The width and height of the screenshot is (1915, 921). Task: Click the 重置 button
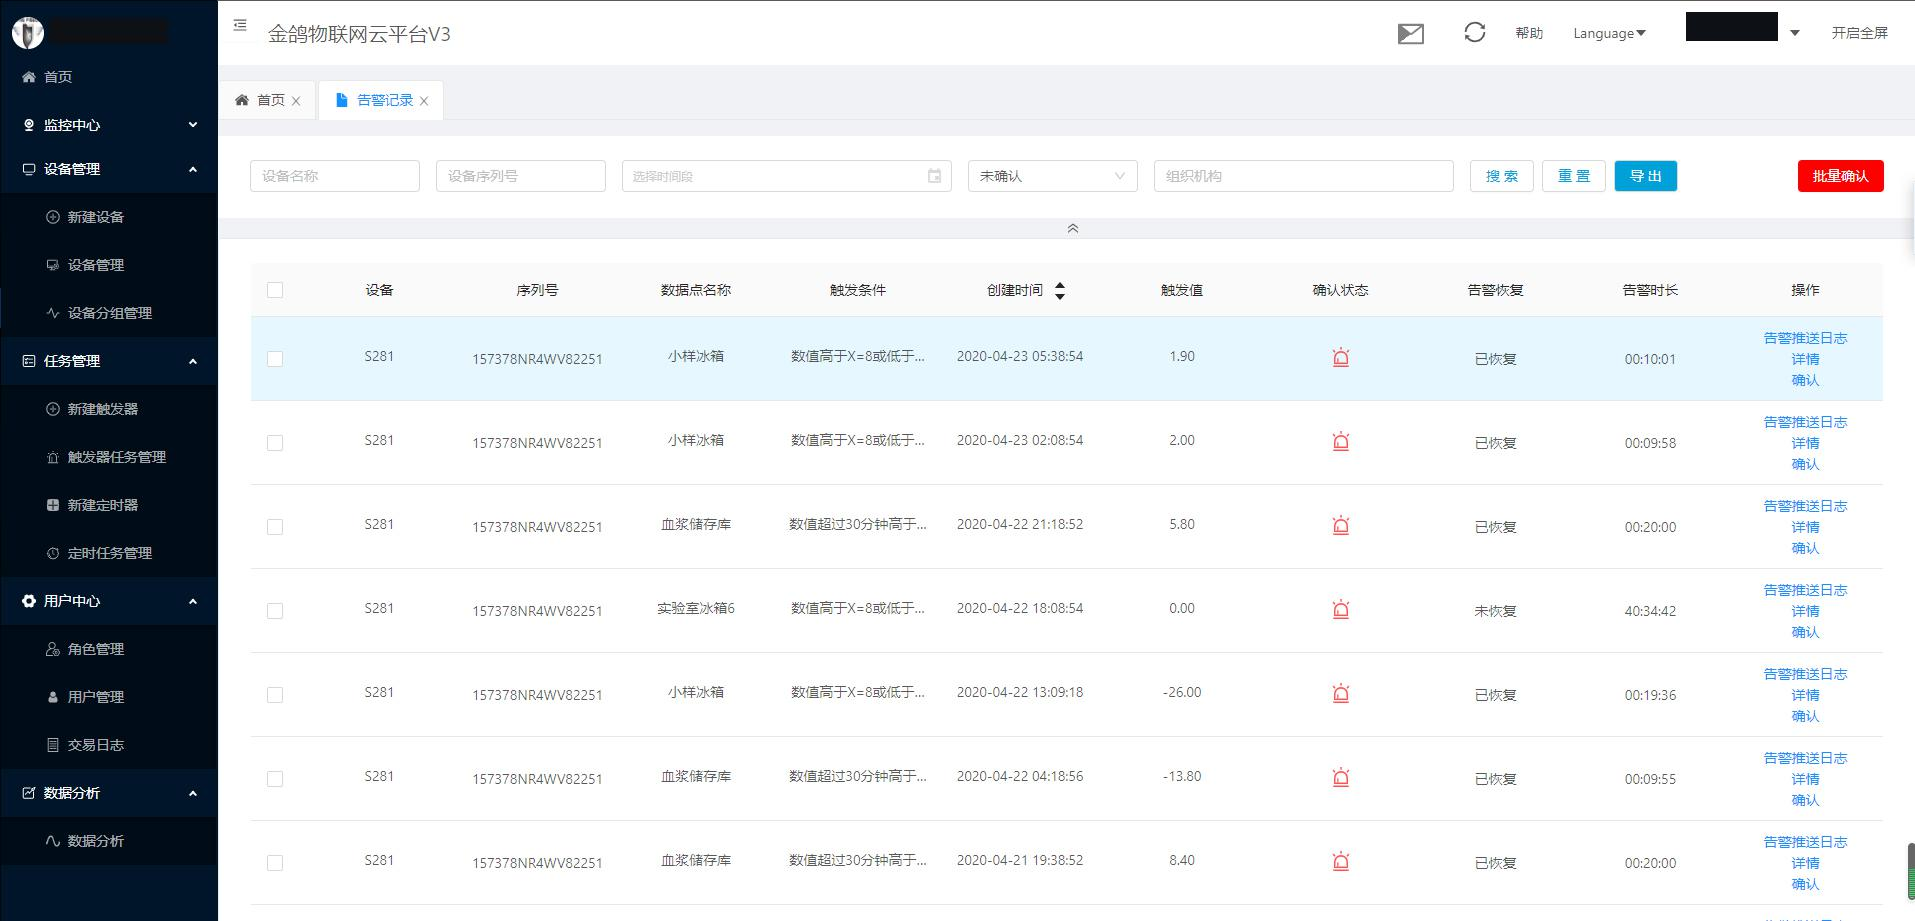[1574, 176]
